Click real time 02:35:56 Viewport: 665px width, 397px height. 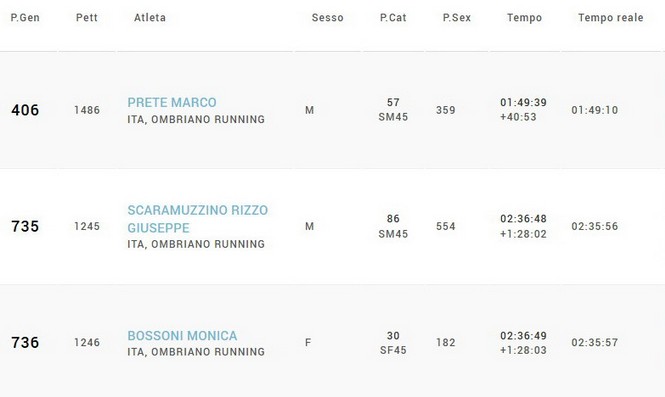(x=595, y=226)
